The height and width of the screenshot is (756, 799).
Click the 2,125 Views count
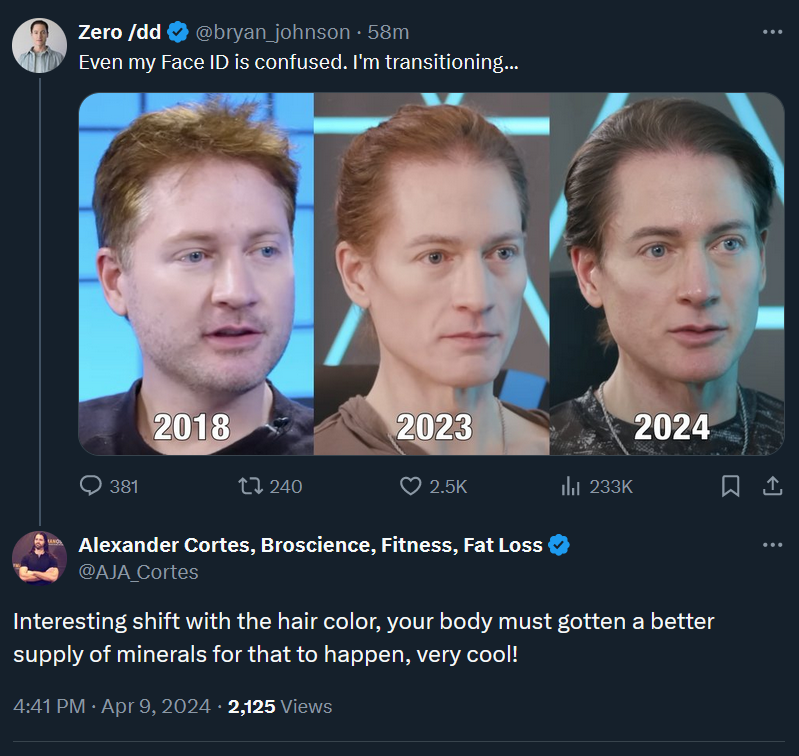tap(280, 707)
